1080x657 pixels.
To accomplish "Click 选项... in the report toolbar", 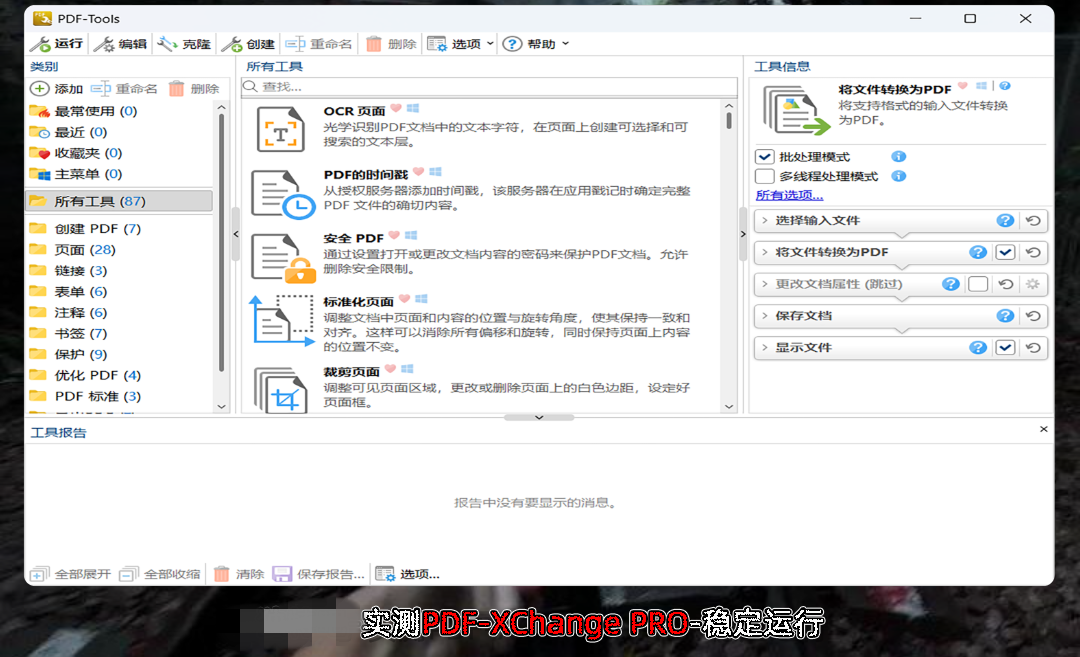I will [408, 574].
